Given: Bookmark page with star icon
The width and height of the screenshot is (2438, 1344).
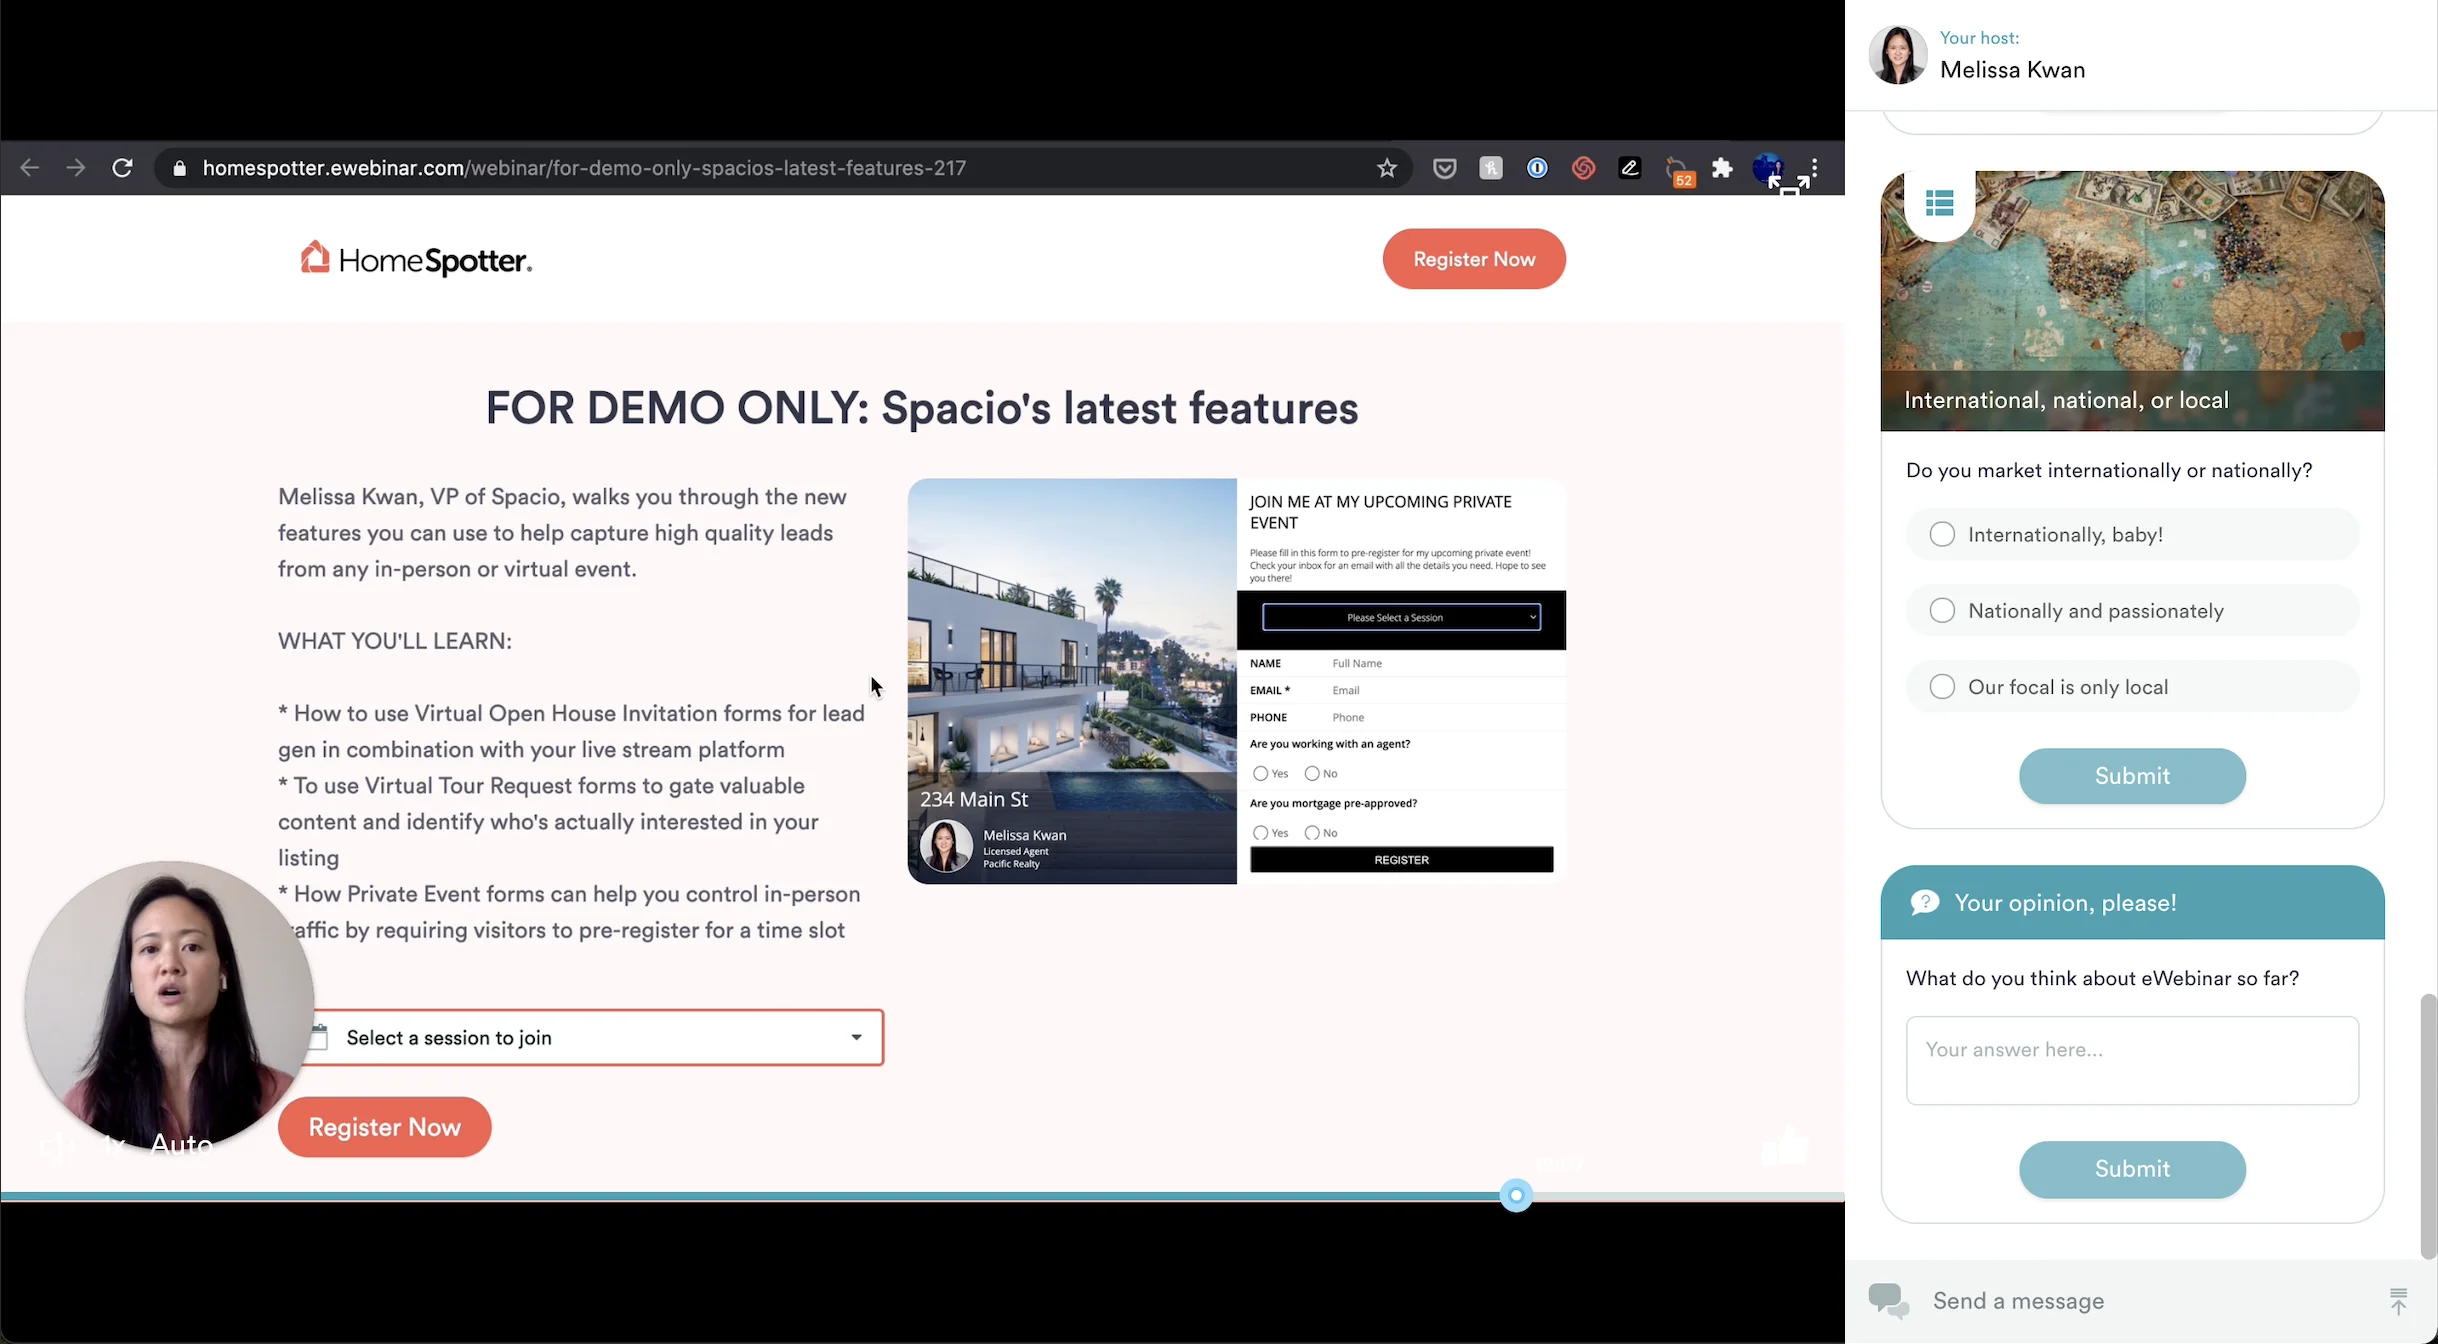Looking at the screenshot, I should (1386, 168).
